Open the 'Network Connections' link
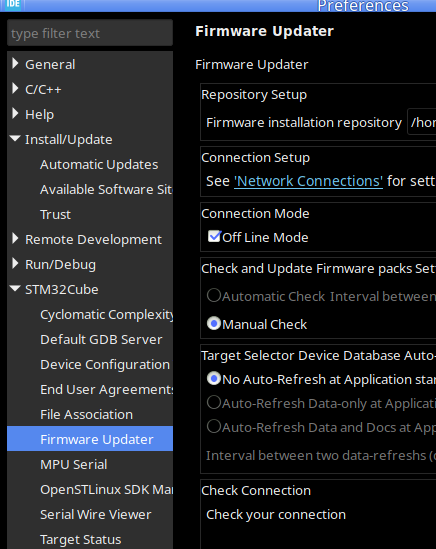Viewport: 436px width, 549px height. click(308, 181)
